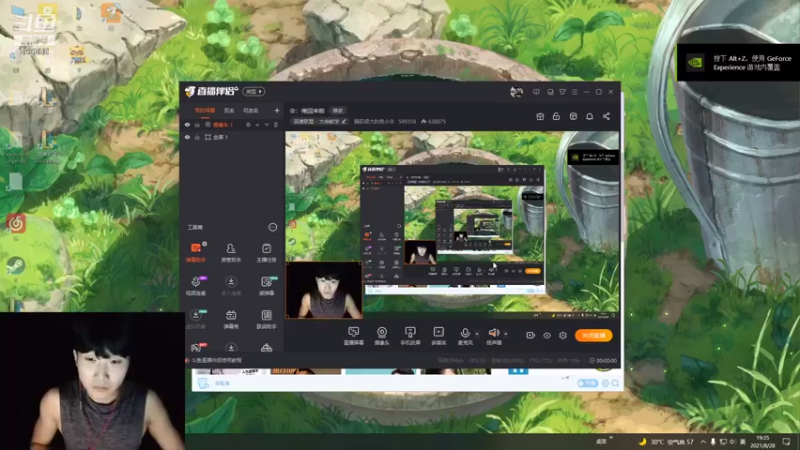The width and height of the screenshot is (800, 450).
Task: Open the 主播任务 tool
Action: (x=266, y=252)
